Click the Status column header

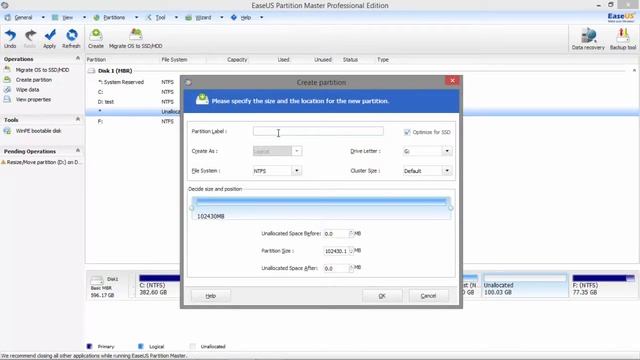click(350, 60)
